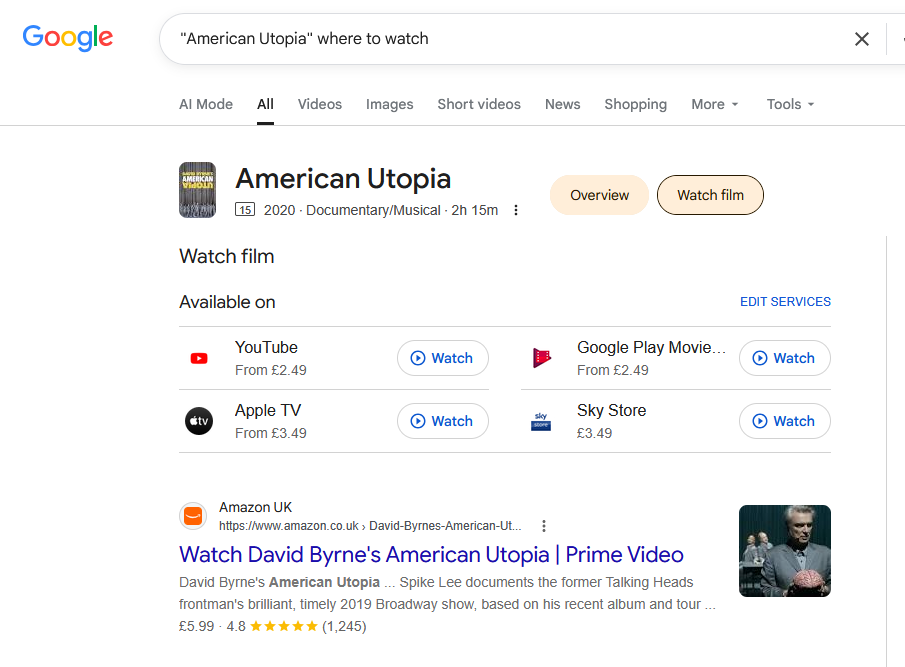Click the Sky Store icon
Screen dimensions: 905x667
pos(541,421)
